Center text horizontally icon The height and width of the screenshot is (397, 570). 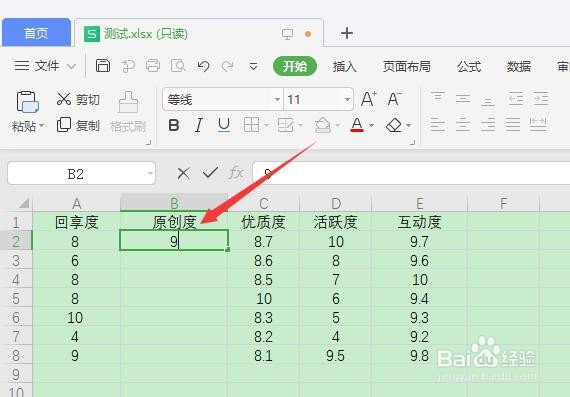coord(463,125)
